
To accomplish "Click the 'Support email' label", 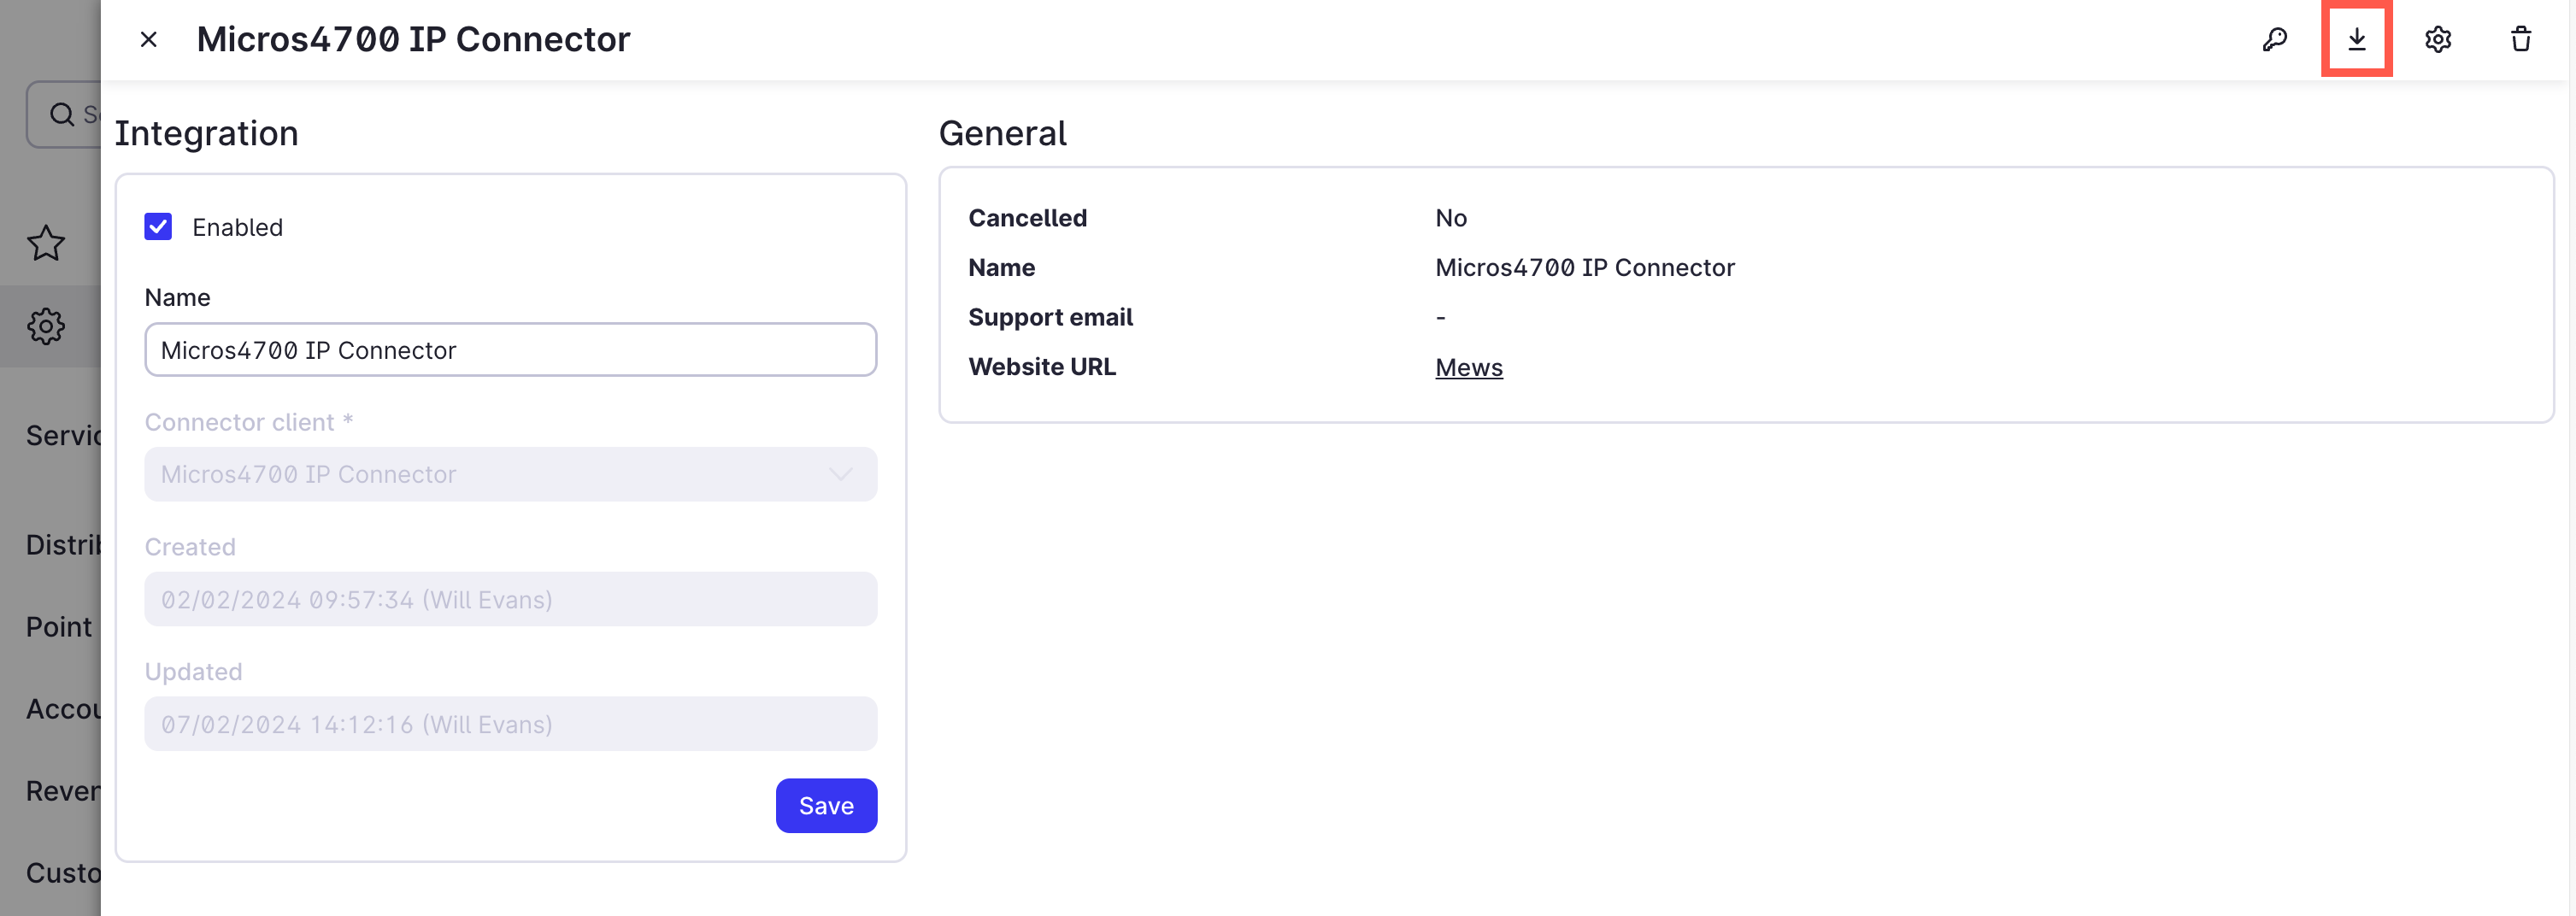I will [1050, 317].
